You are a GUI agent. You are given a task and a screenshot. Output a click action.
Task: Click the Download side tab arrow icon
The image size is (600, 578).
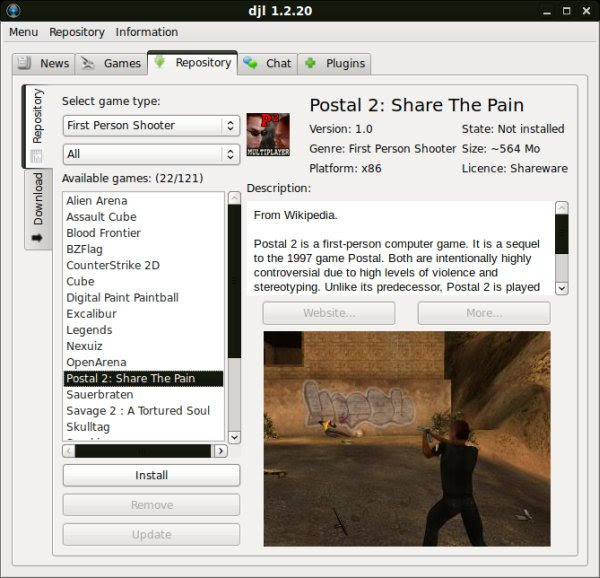pyautogui.click(x=37, y=238)
